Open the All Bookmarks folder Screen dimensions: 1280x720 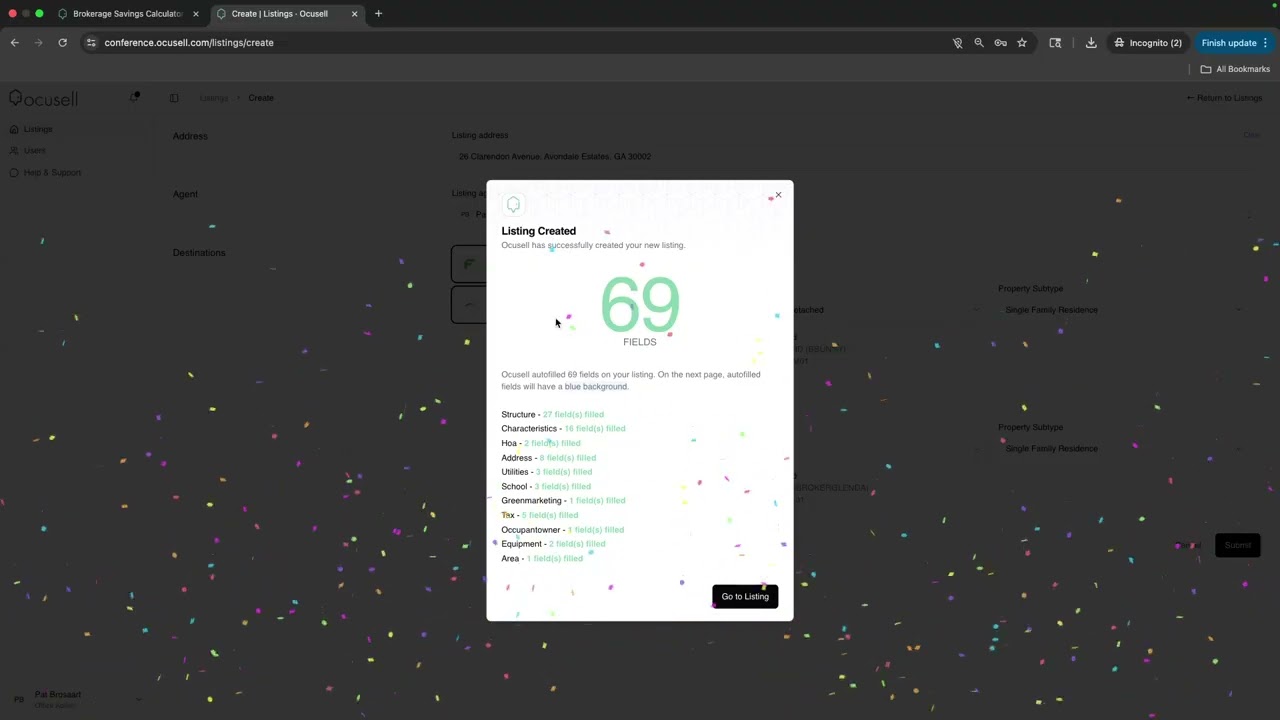tap(1235, 69)
